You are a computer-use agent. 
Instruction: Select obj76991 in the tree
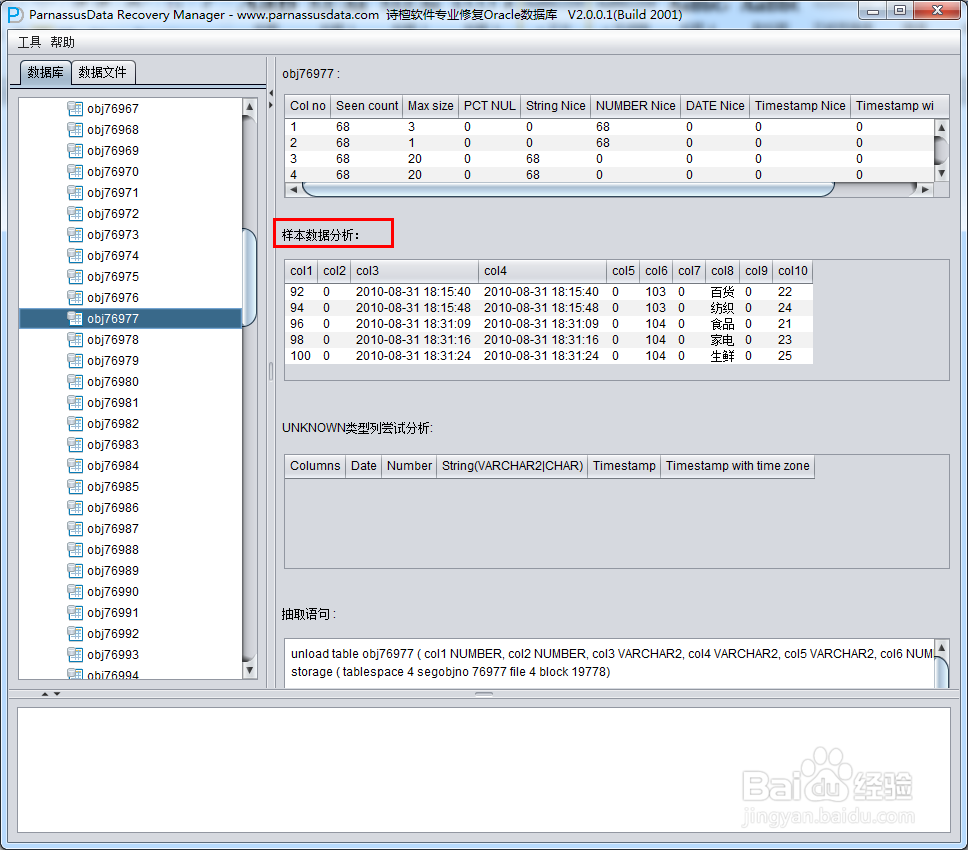pyautogui.click(x=113, y=612)
